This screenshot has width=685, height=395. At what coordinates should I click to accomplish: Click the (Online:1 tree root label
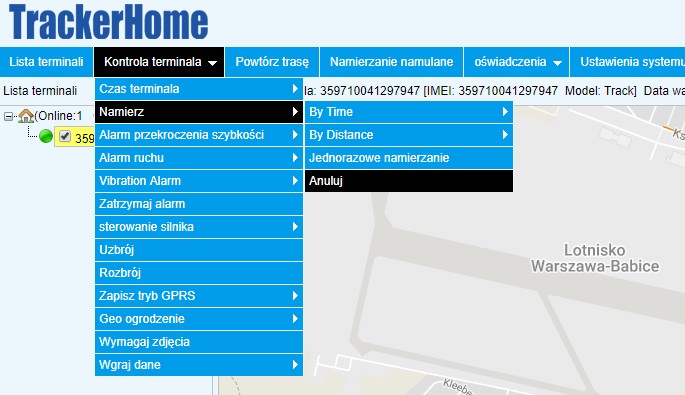[59, 116]
